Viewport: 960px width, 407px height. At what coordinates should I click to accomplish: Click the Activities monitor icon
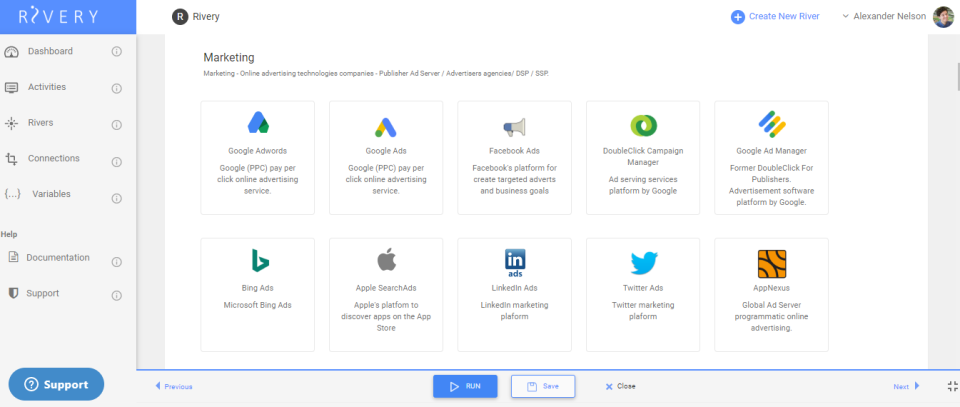(x=12, y=88)
